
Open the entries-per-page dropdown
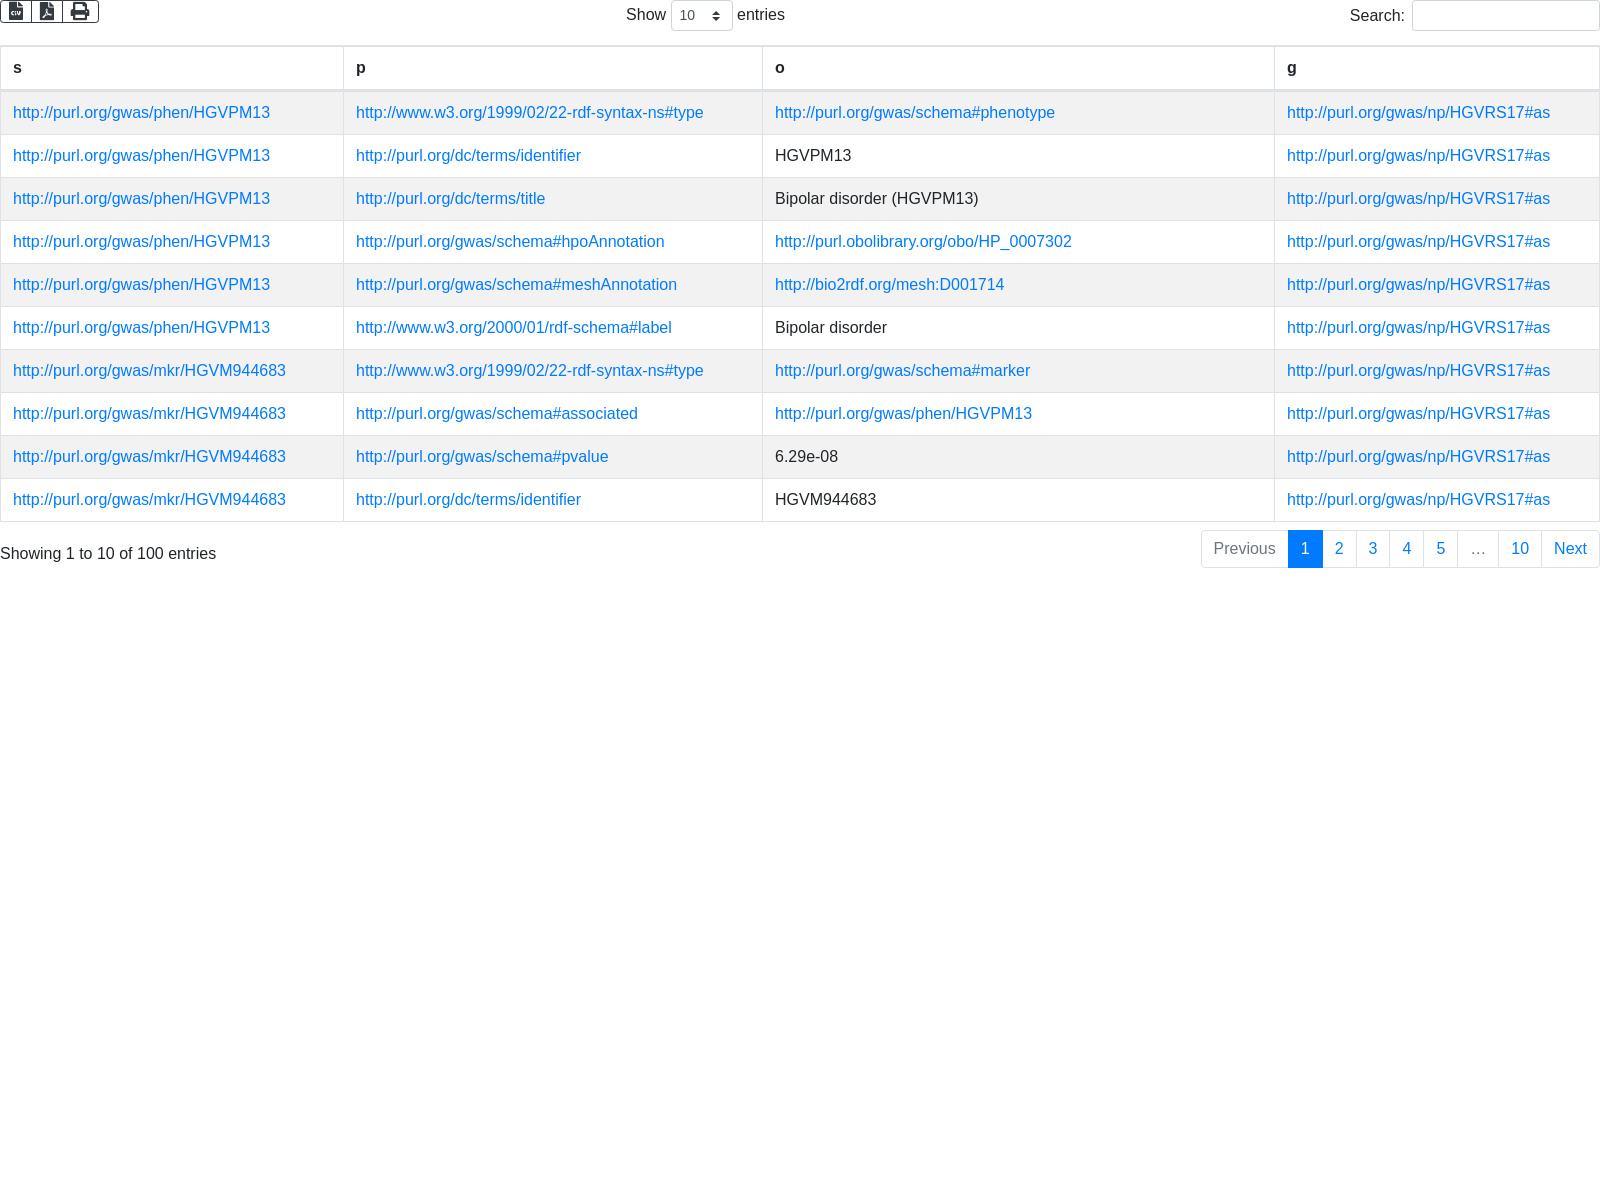point(701,15)
